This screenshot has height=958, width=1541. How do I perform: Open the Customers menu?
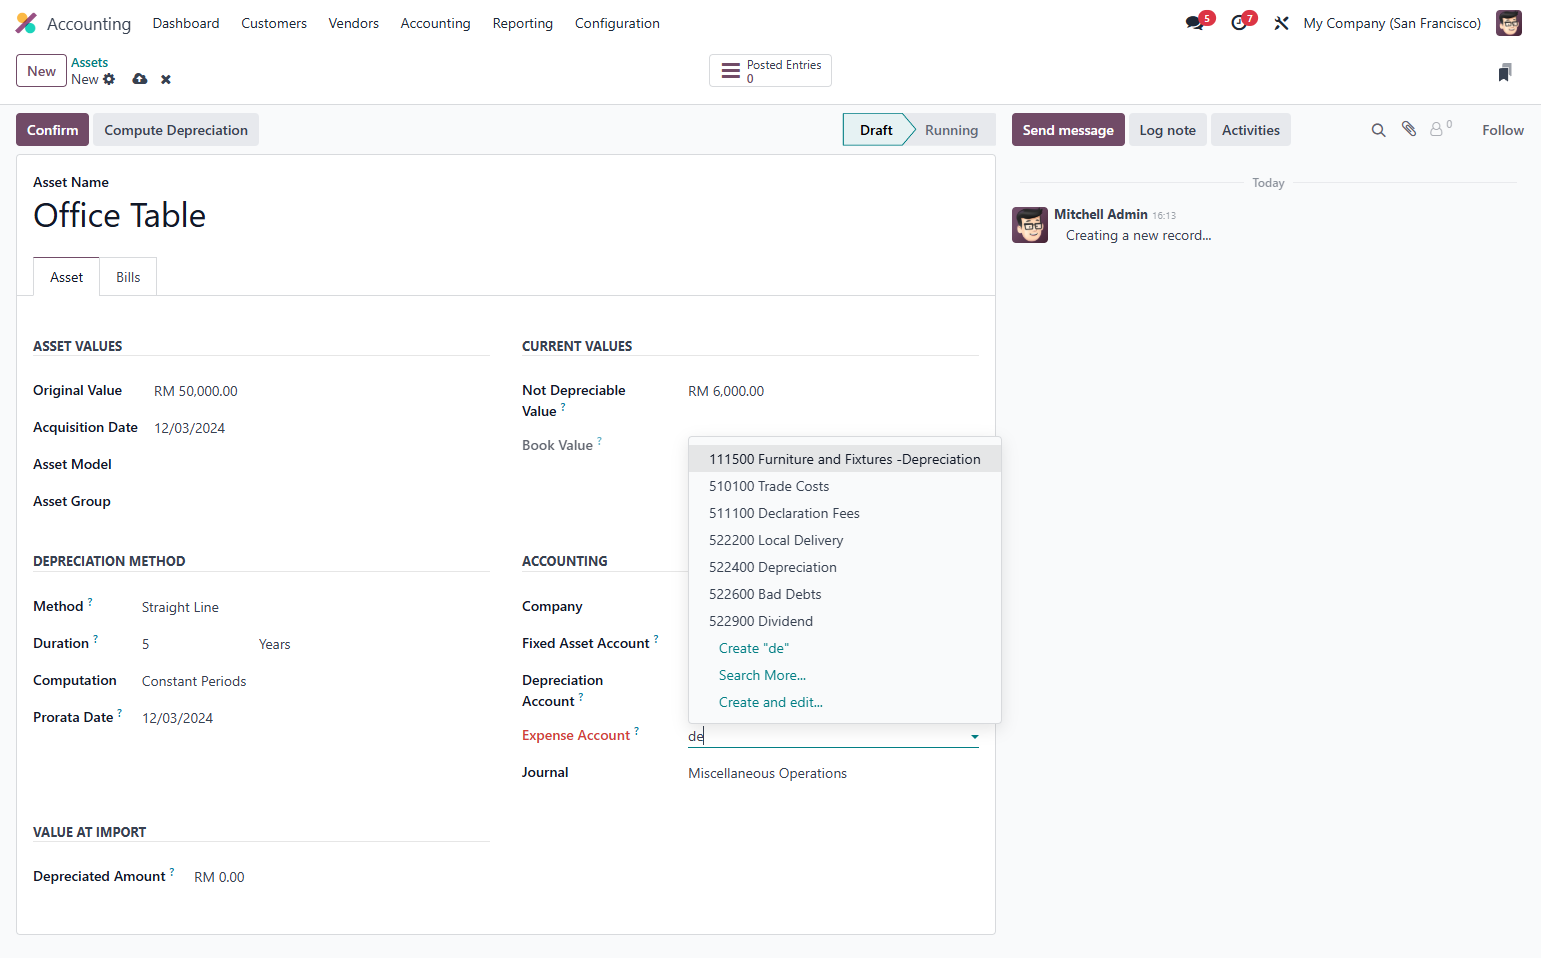click(274, 23)
